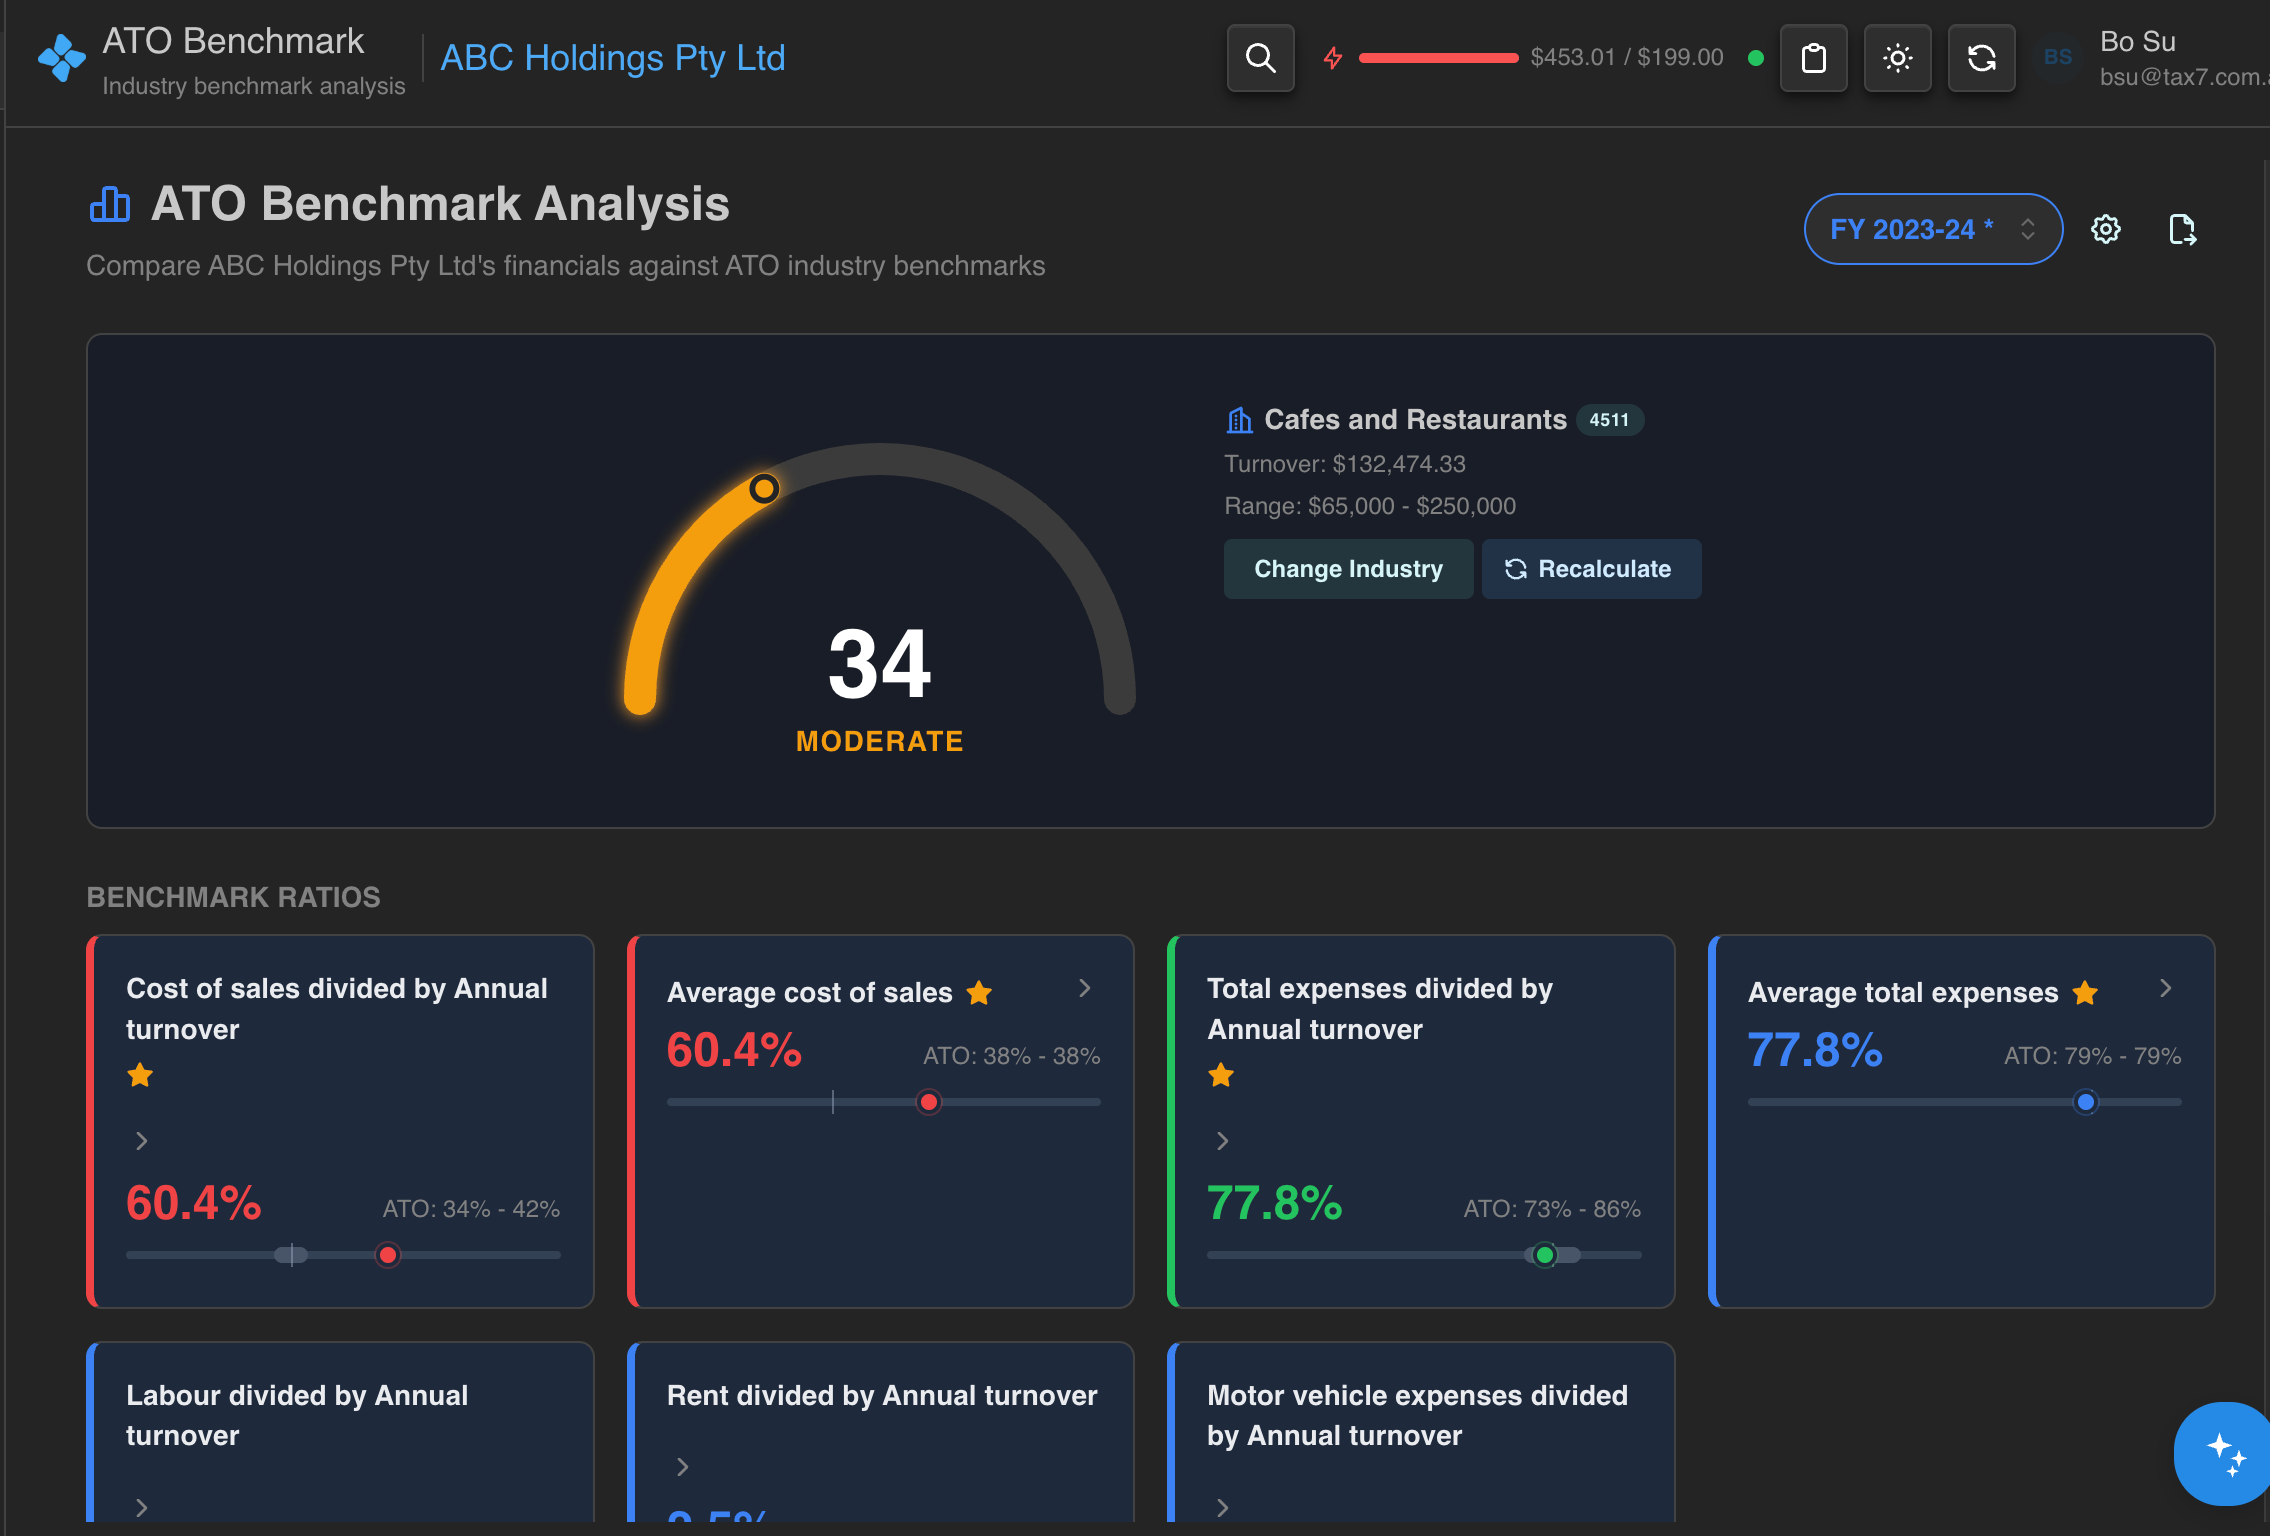The width and height of the screenshot is (2270, 1536).
Task: Click the green status dot in header
Action: [1757, 58]
